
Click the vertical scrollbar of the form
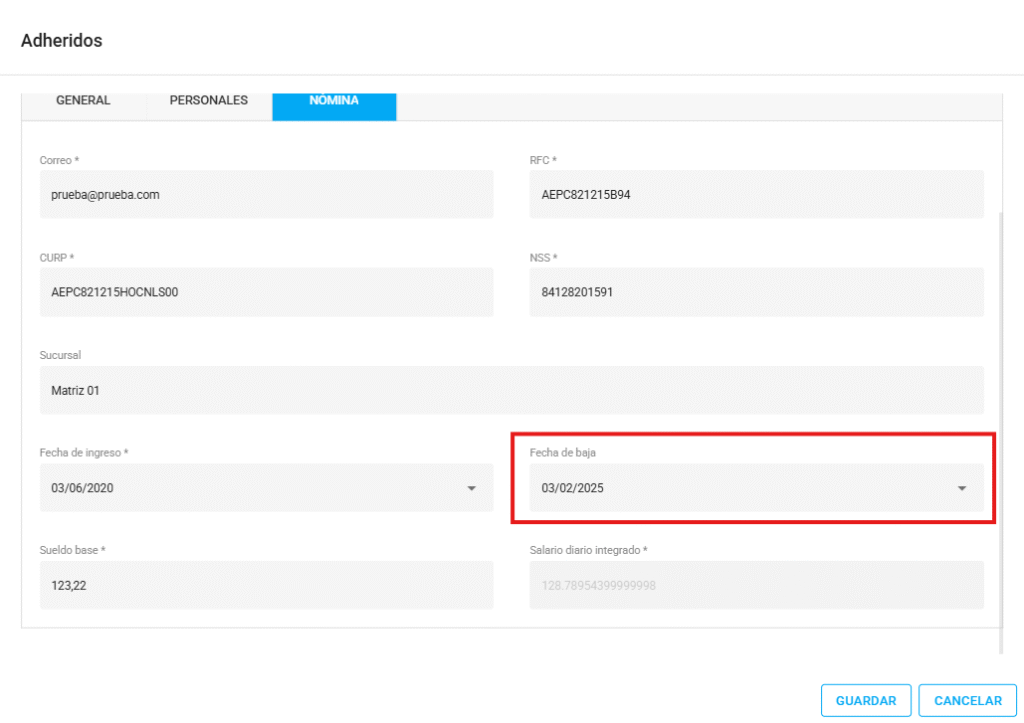[x=1001, y=430]
